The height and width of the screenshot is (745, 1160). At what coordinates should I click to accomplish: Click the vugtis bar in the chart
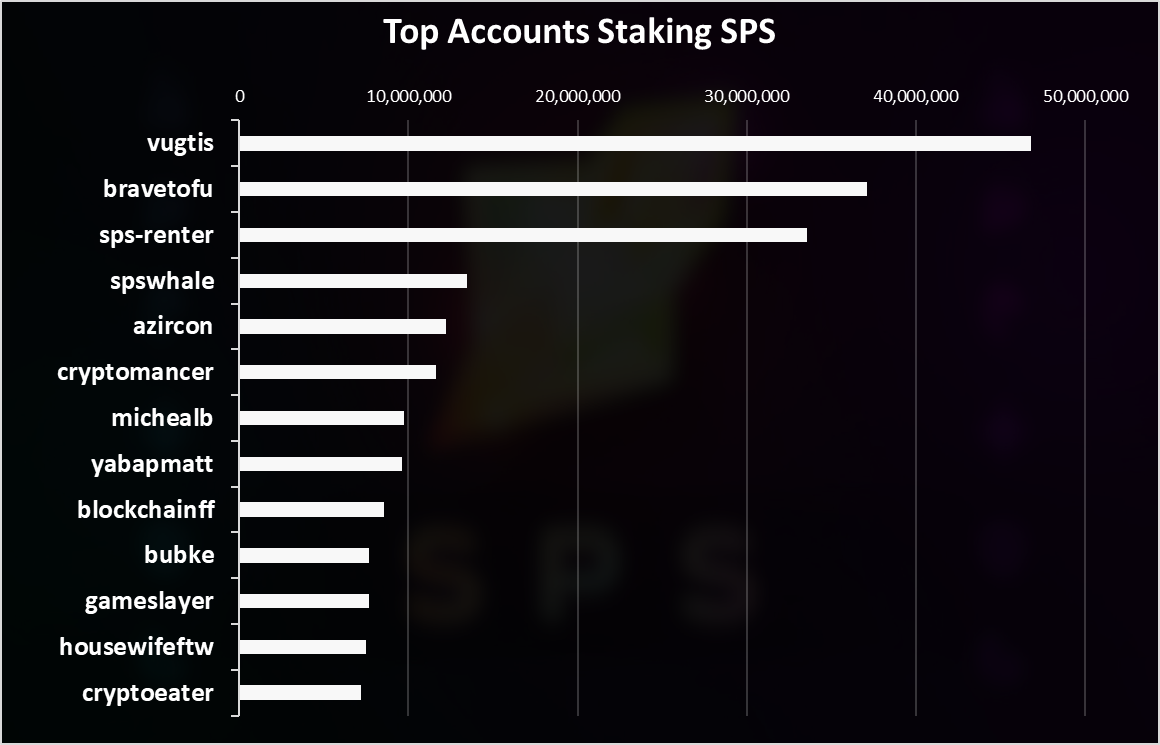point(635,144)
